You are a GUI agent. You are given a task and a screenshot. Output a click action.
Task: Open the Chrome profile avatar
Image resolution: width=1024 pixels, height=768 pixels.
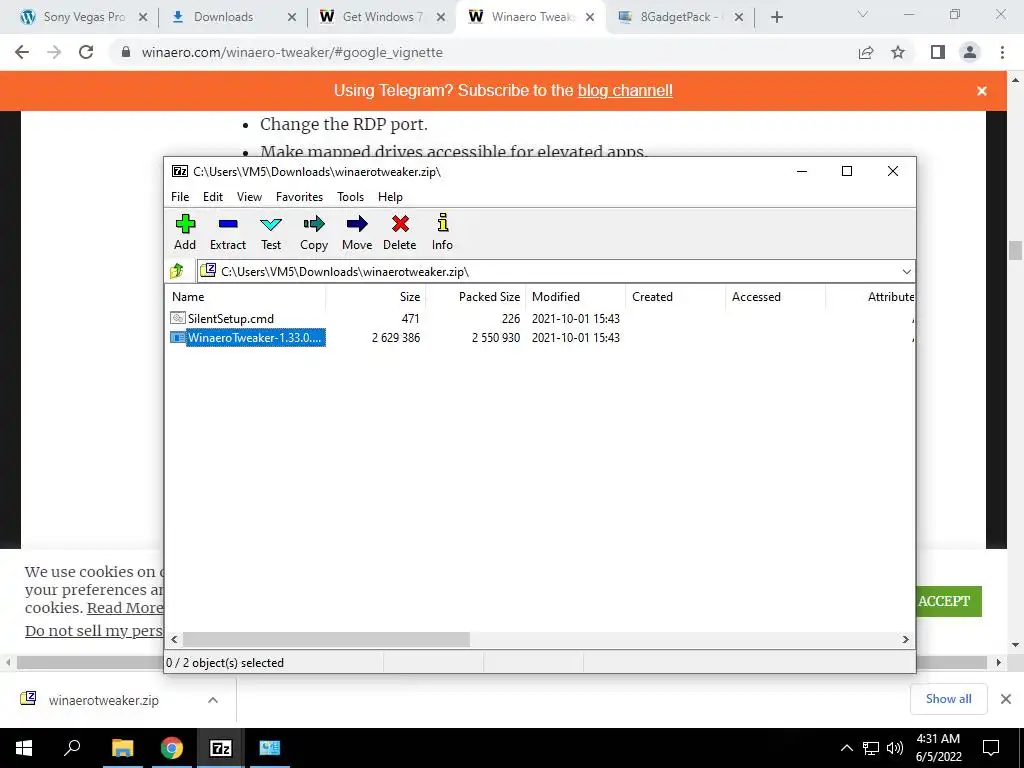click(x=970, y=52)
